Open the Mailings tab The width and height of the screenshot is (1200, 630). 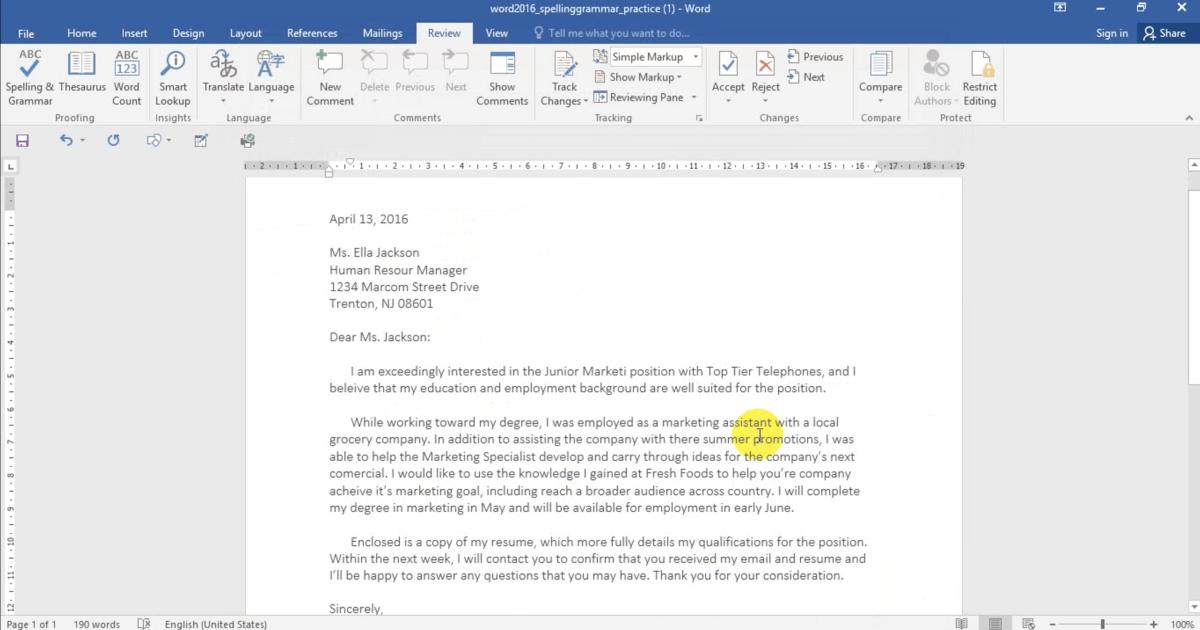click(x=382, y=33)
